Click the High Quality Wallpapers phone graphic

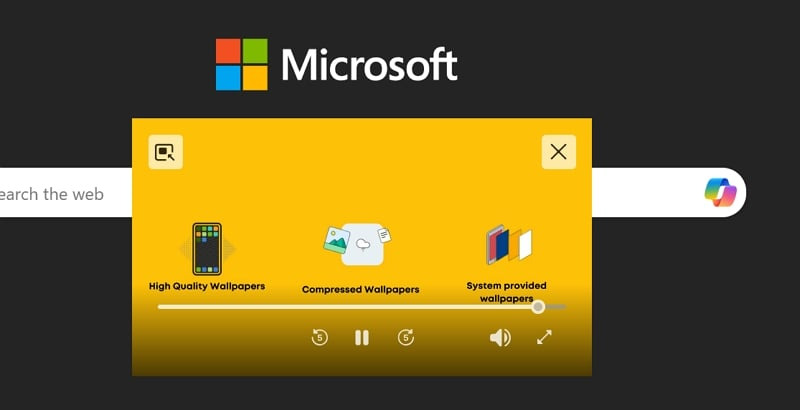(207, 249)
